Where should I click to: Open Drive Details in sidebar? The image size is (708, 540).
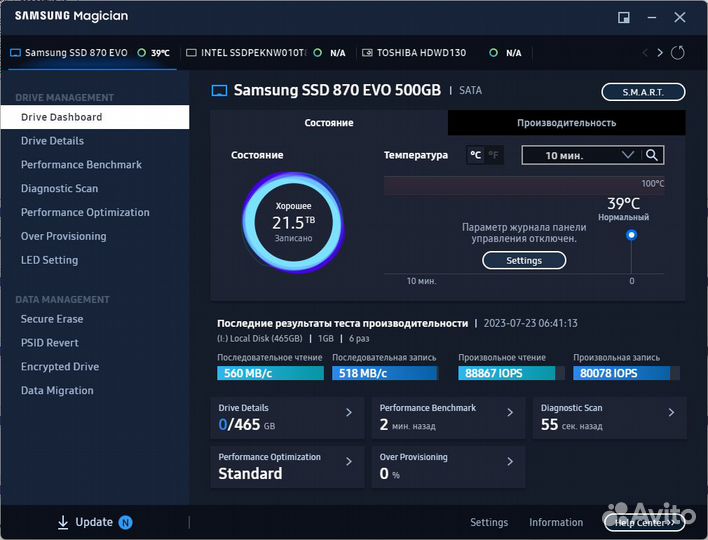tap(95, 141)
